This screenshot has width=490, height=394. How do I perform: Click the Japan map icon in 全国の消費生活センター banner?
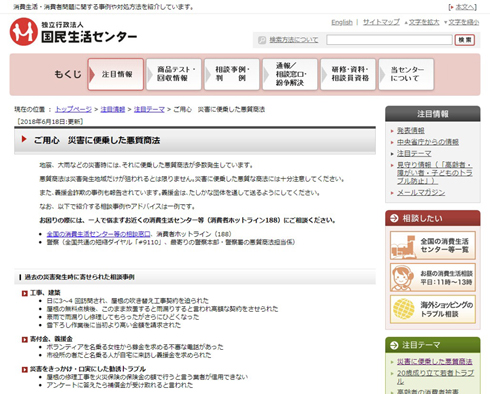pyautogui.click(x=404, y=247)
